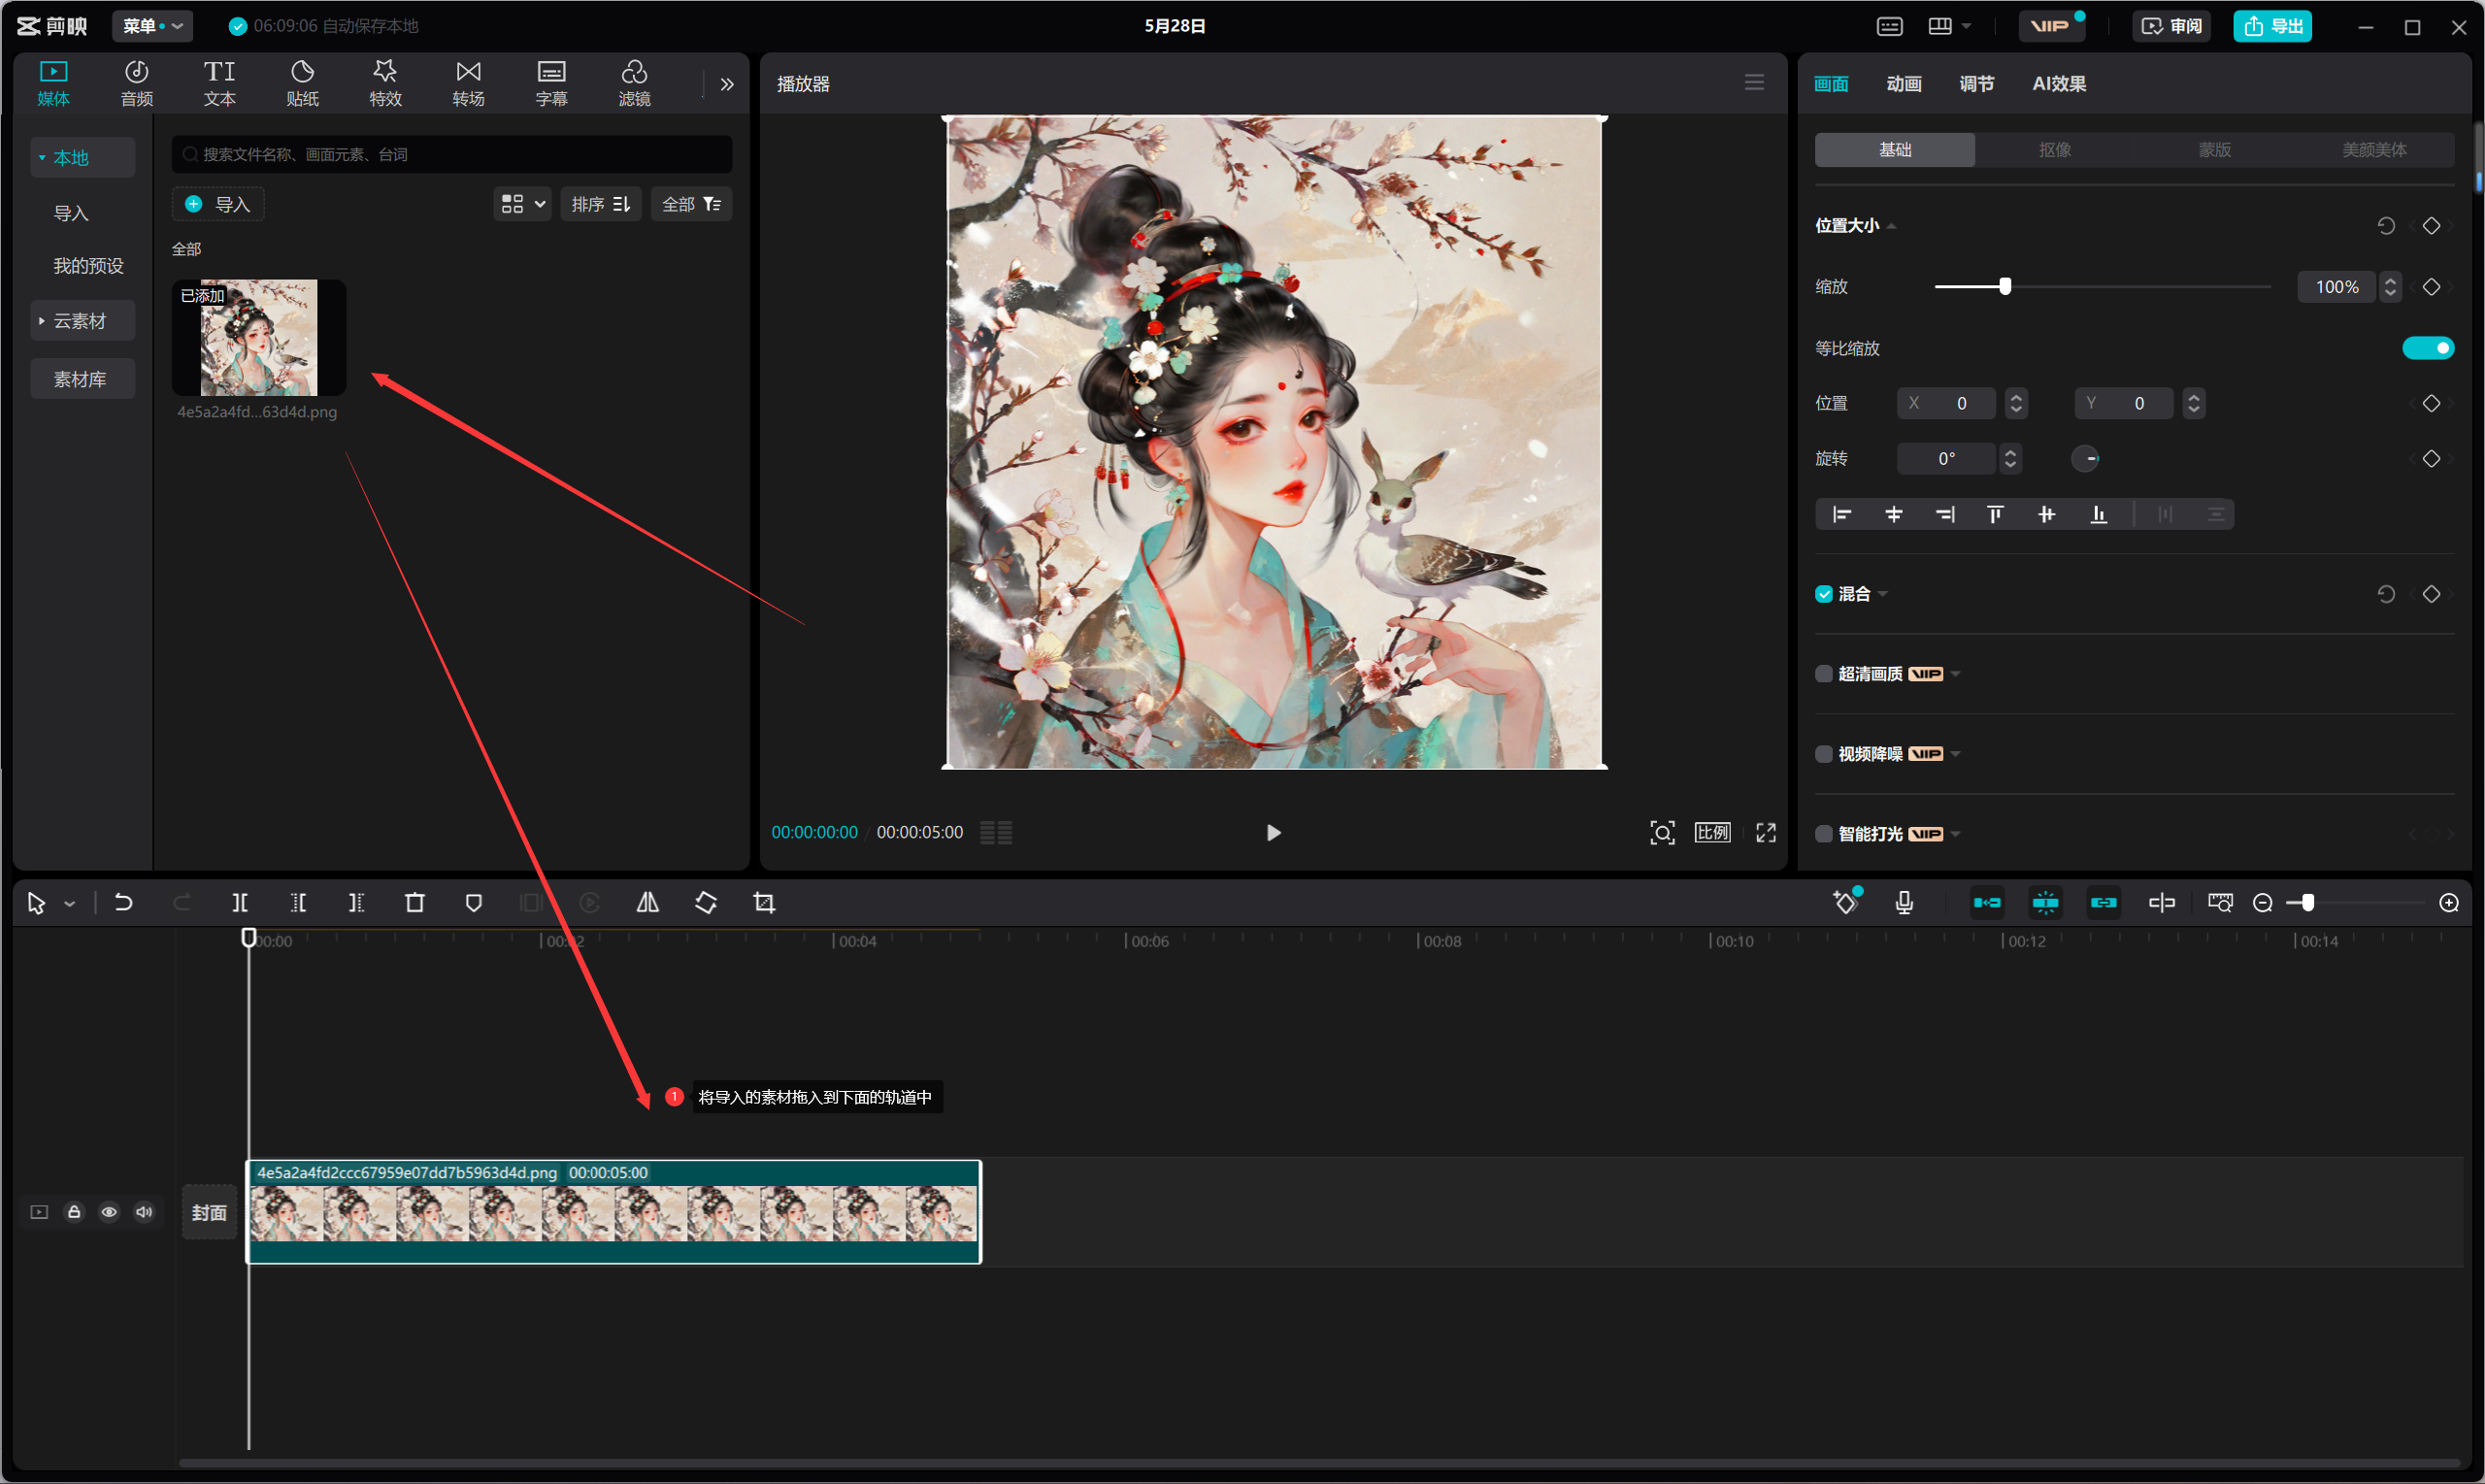
Task: Click the zoom in timeline plus icon
Action: pos(2448,902)
